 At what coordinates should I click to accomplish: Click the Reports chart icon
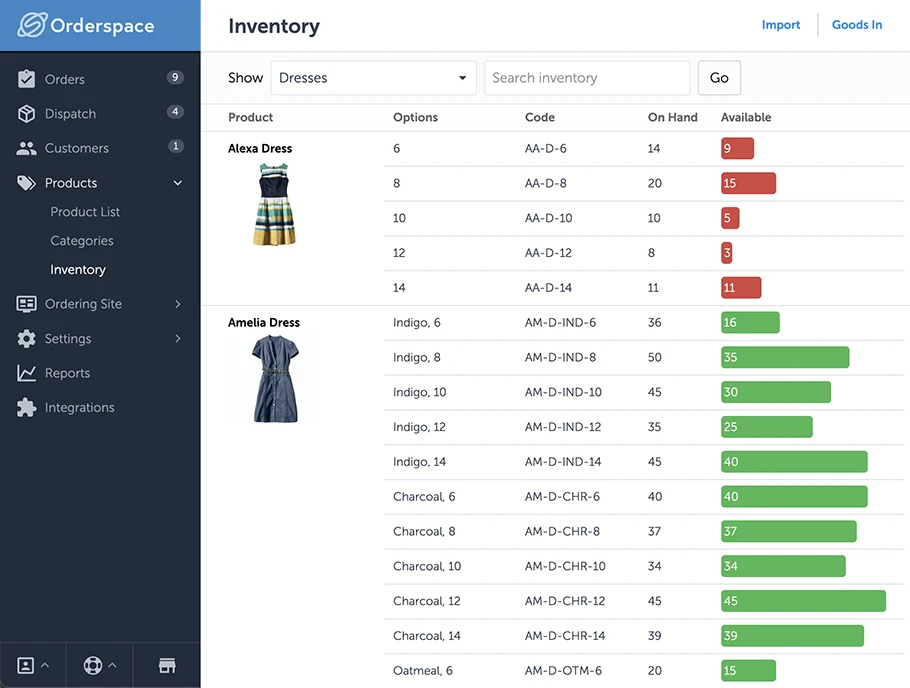[27, 373]
